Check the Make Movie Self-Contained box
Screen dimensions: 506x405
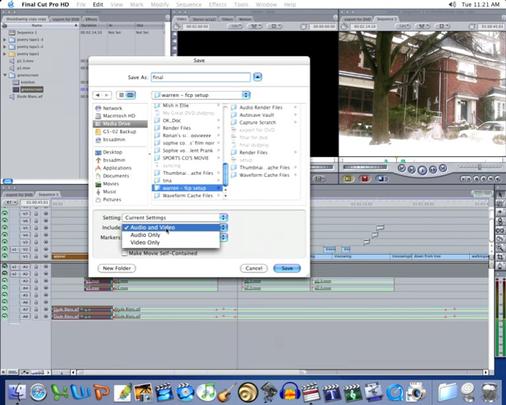pos(125,253)
